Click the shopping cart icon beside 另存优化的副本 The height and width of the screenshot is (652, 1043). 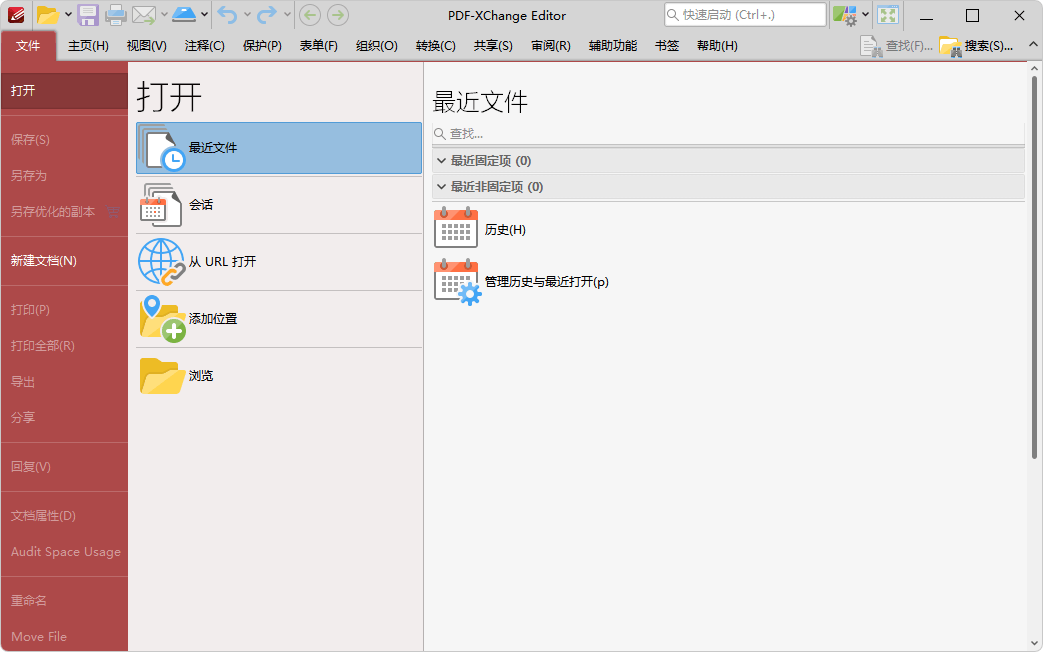click(113, 212)
